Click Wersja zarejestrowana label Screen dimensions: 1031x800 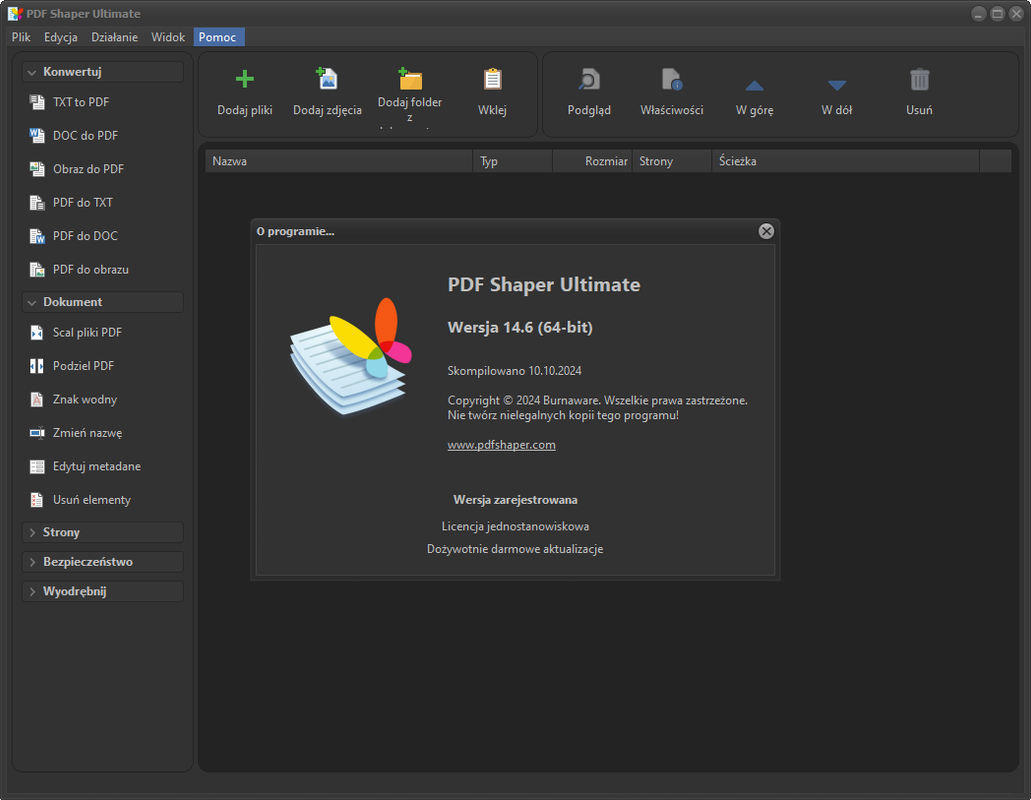pos(516,500)
